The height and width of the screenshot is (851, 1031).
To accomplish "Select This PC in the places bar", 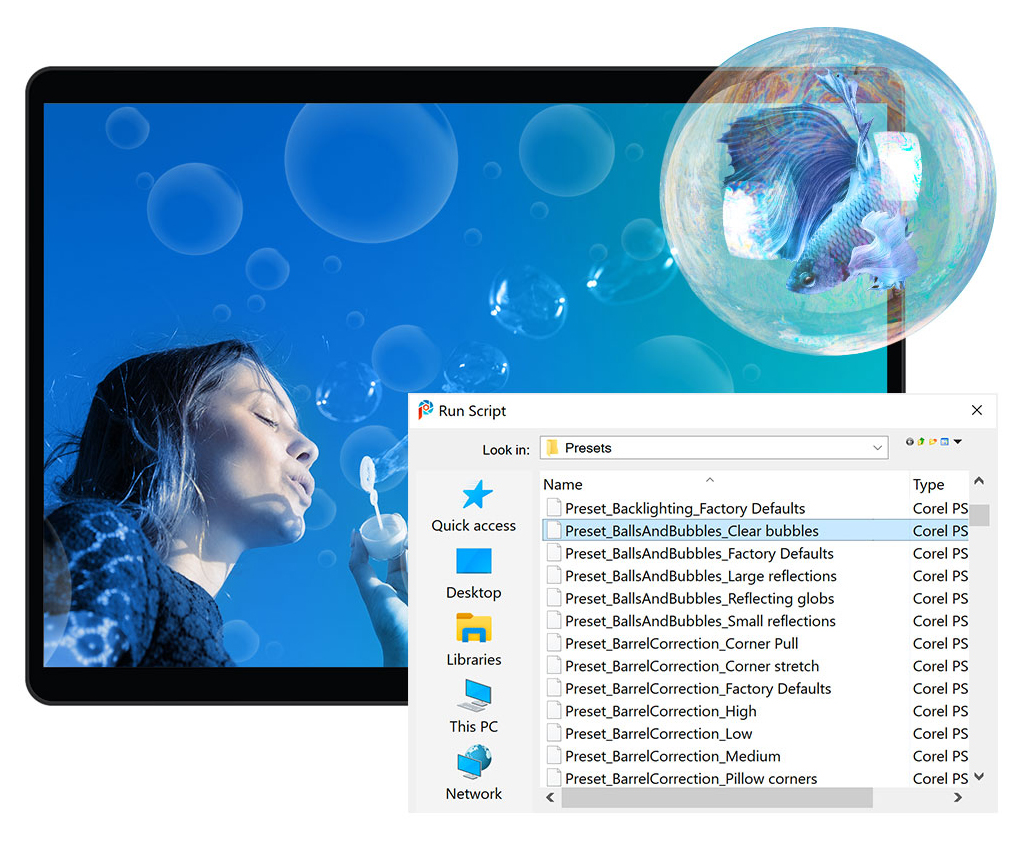I will tap(473, 707).
